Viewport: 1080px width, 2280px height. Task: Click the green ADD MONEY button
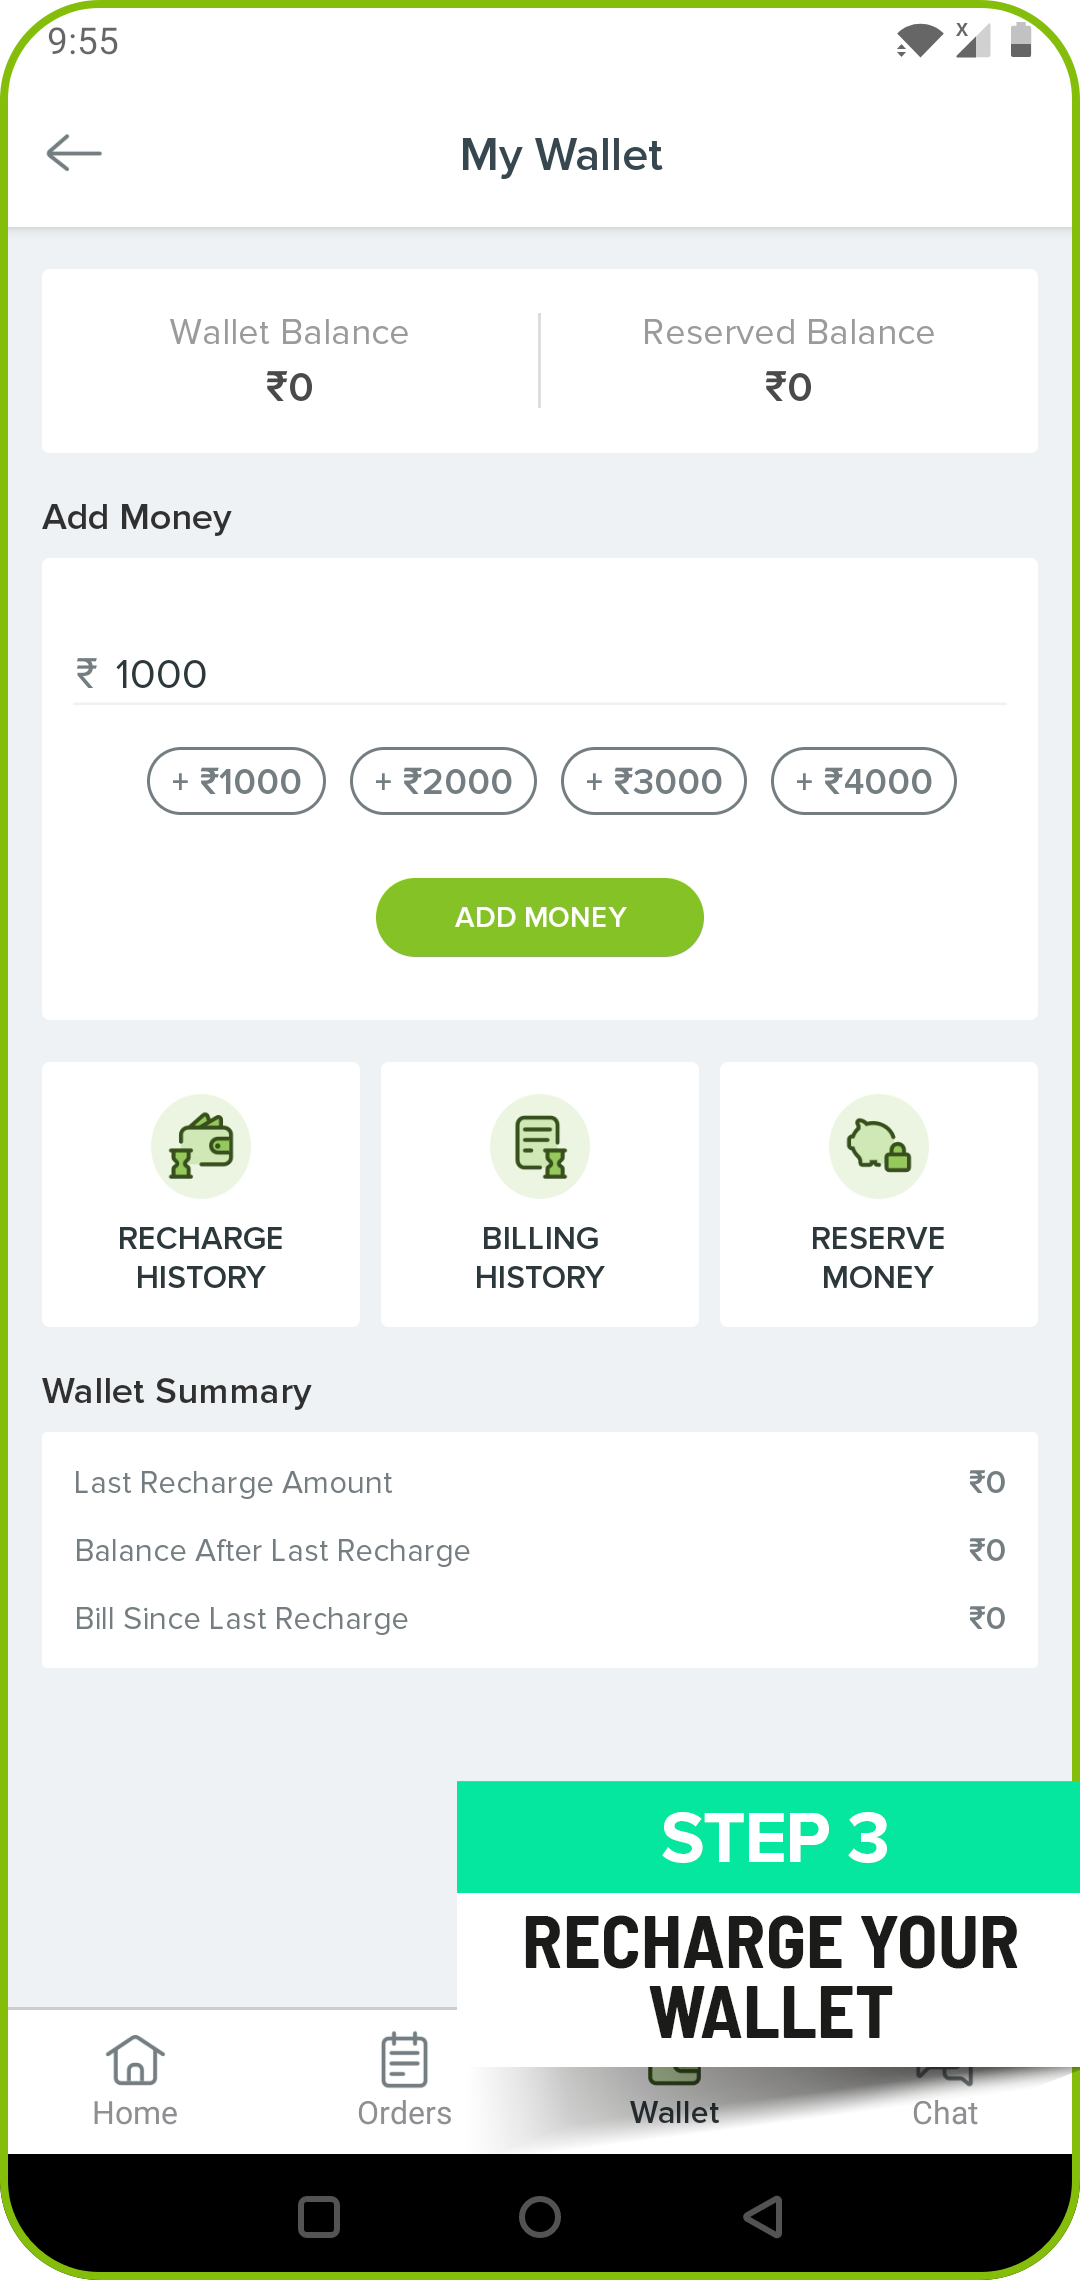pyautogui.click(x=540, y=917)
